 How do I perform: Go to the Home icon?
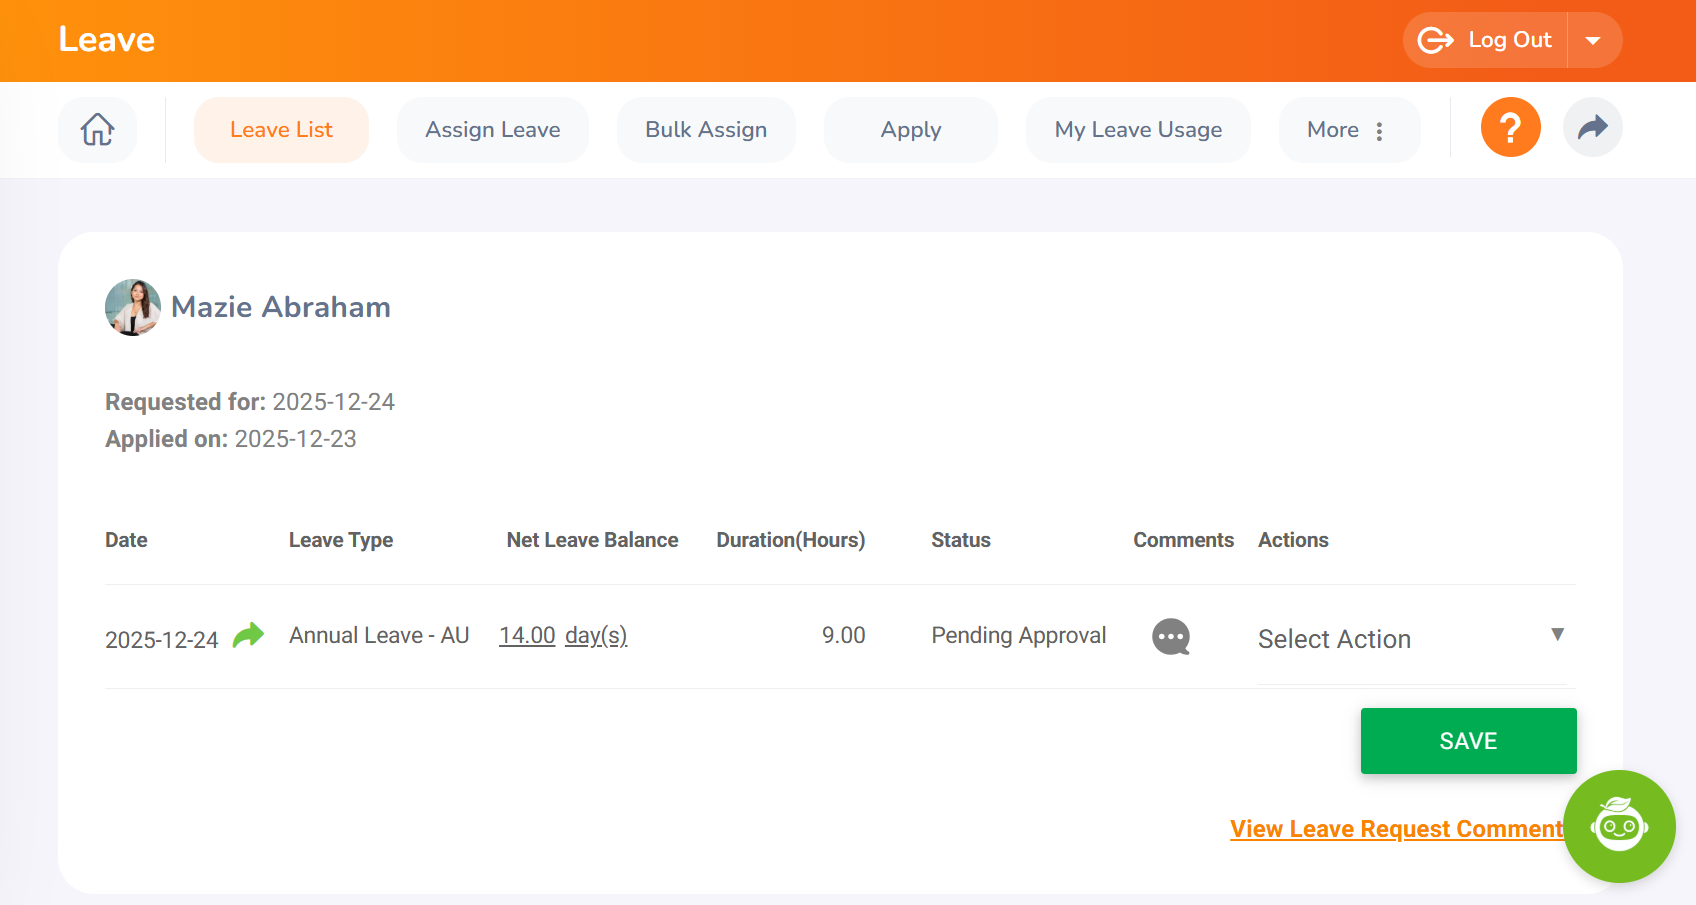click(97, 130)
